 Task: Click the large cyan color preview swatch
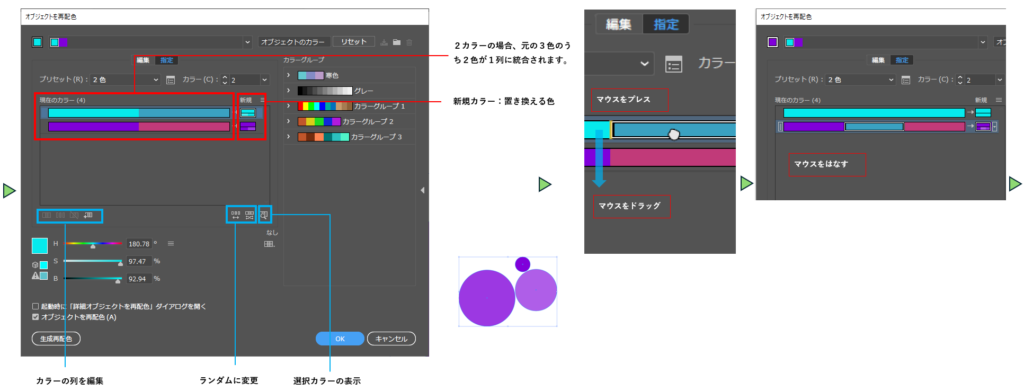(x=40, y=245)
